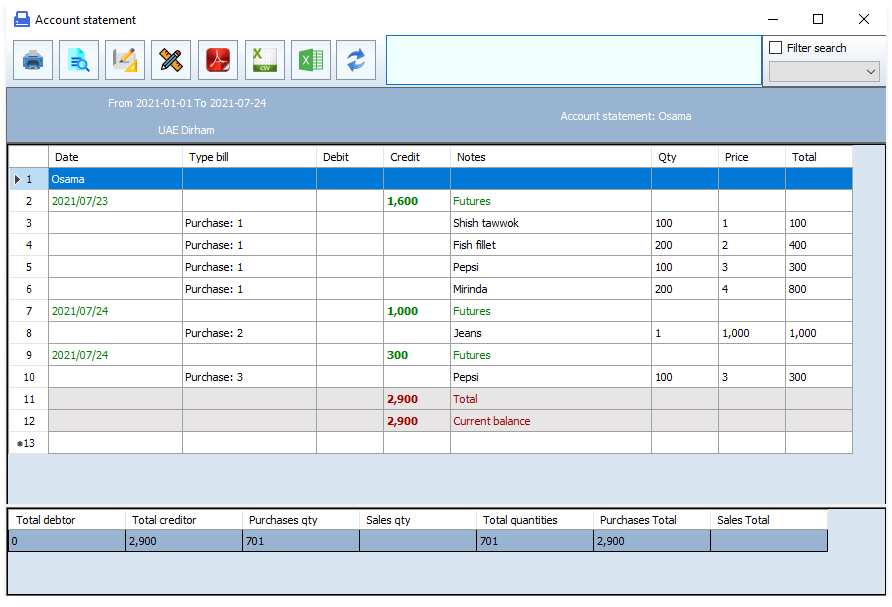Image resolution: width=892 pixels, height=607 pixels.
Task: Select row 1 header with the arrow indicator
Action: 28,179
